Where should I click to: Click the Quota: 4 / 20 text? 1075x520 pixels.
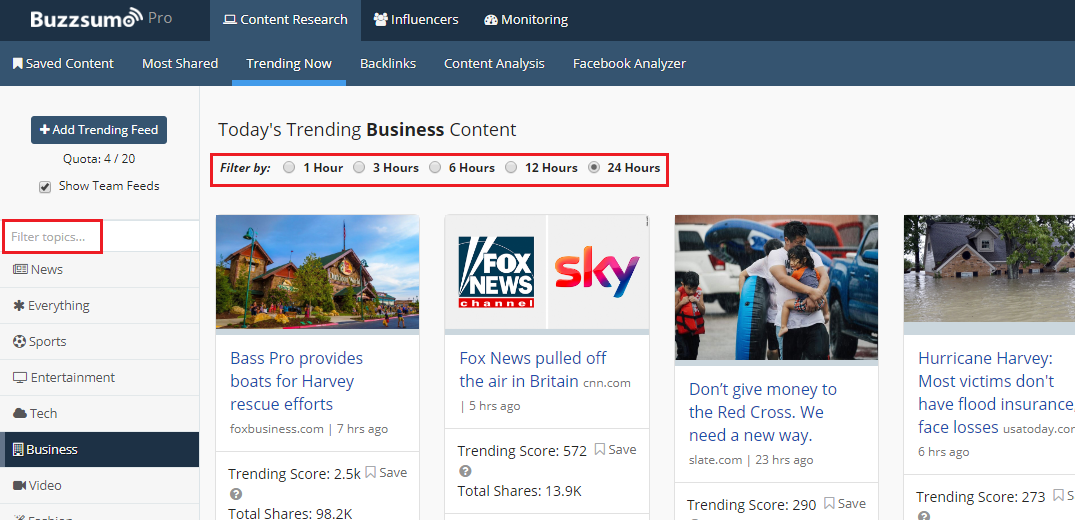pos(99,158)
